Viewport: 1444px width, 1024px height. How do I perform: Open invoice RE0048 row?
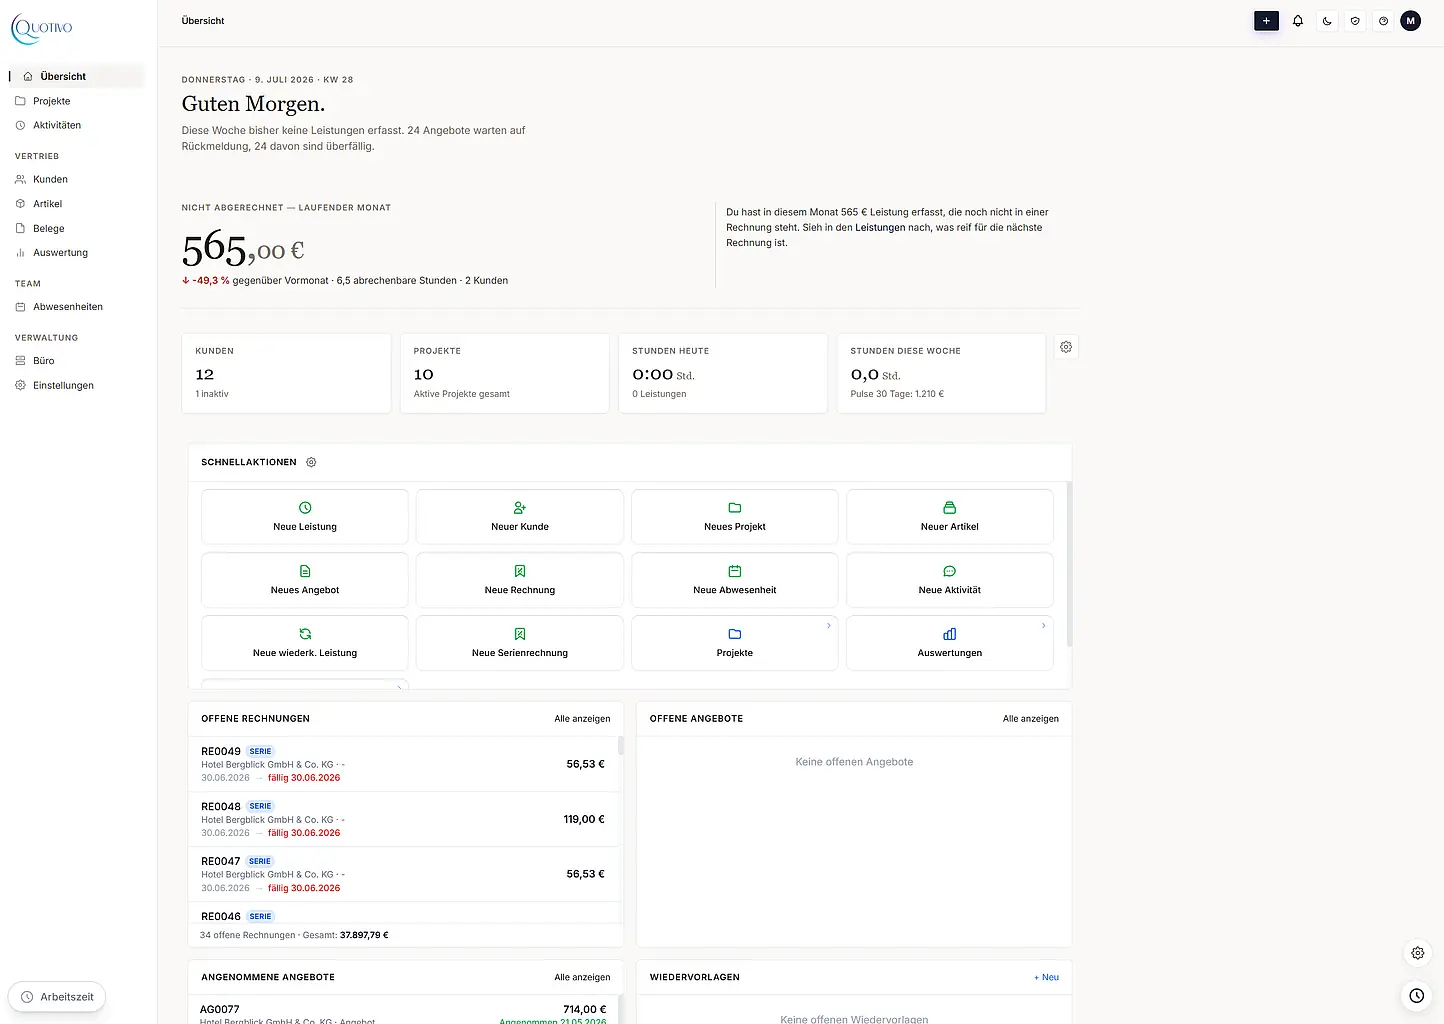(403, 819)
